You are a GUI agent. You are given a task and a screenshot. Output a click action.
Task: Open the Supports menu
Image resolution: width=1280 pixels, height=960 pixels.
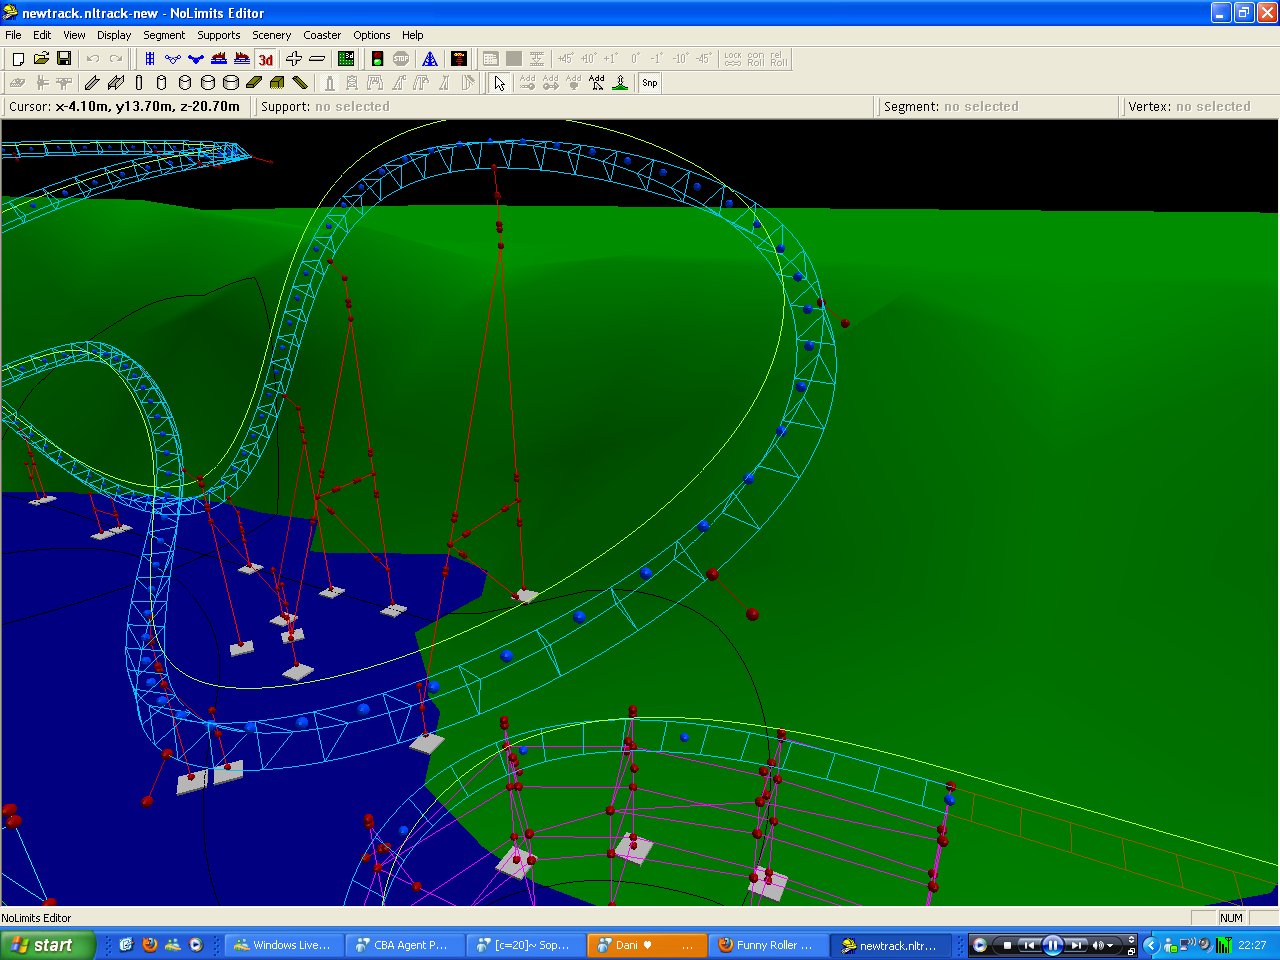pos(219,35)
